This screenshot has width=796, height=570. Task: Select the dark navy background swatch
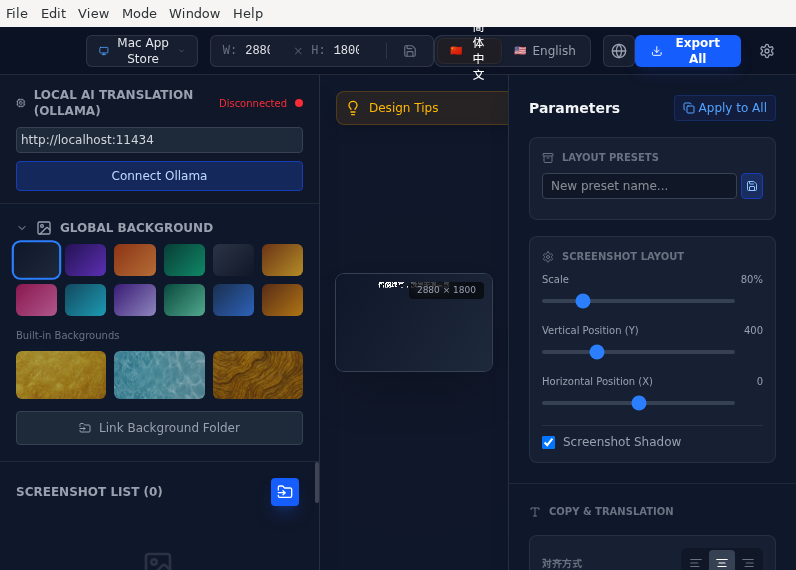(37, 260)
